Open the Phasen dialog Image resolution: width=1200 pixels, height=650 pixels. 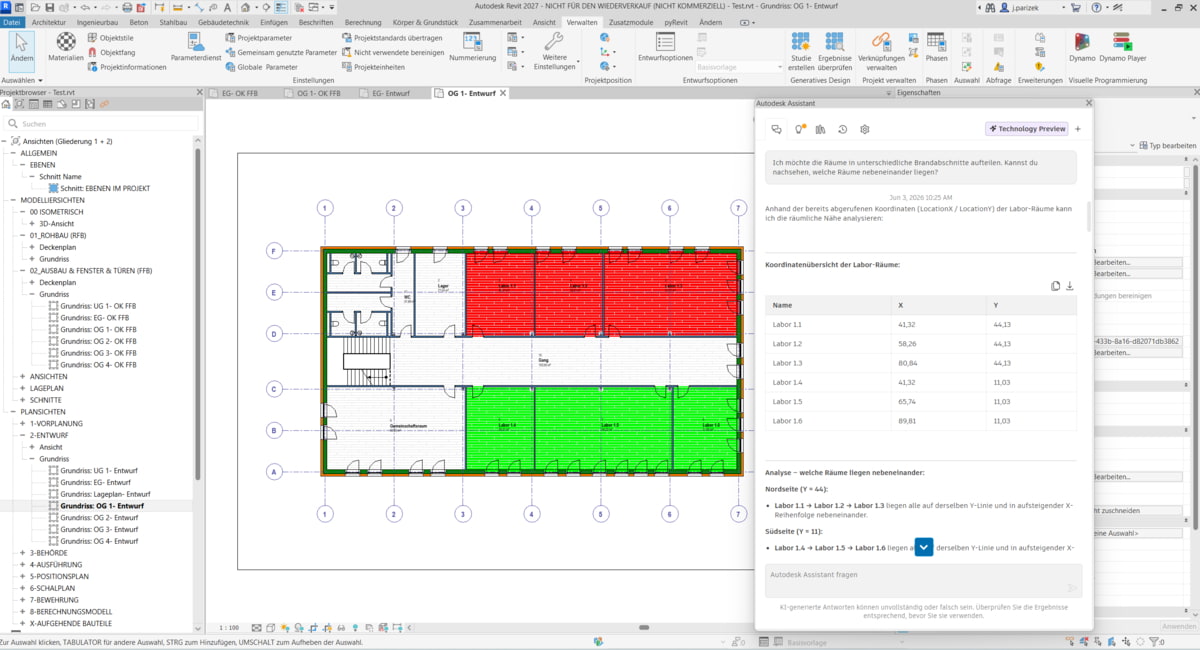click(x=936, y=48)
